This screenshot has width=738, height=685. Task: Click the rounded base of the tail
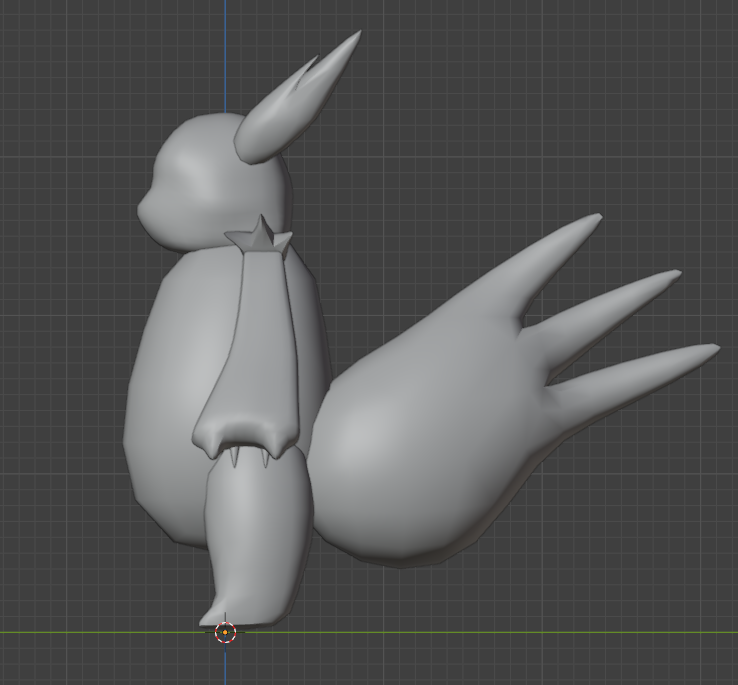click(400, 470)
